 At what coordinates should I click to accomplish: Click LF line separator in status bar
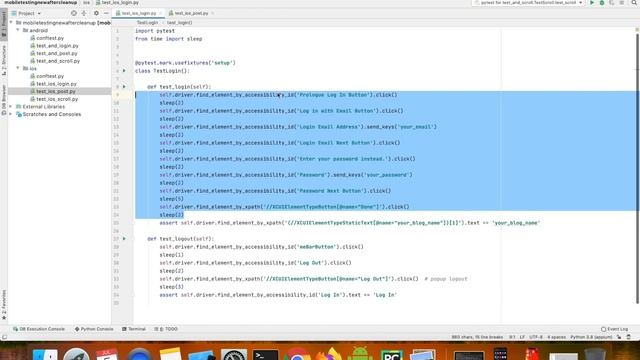click(522, 337)
